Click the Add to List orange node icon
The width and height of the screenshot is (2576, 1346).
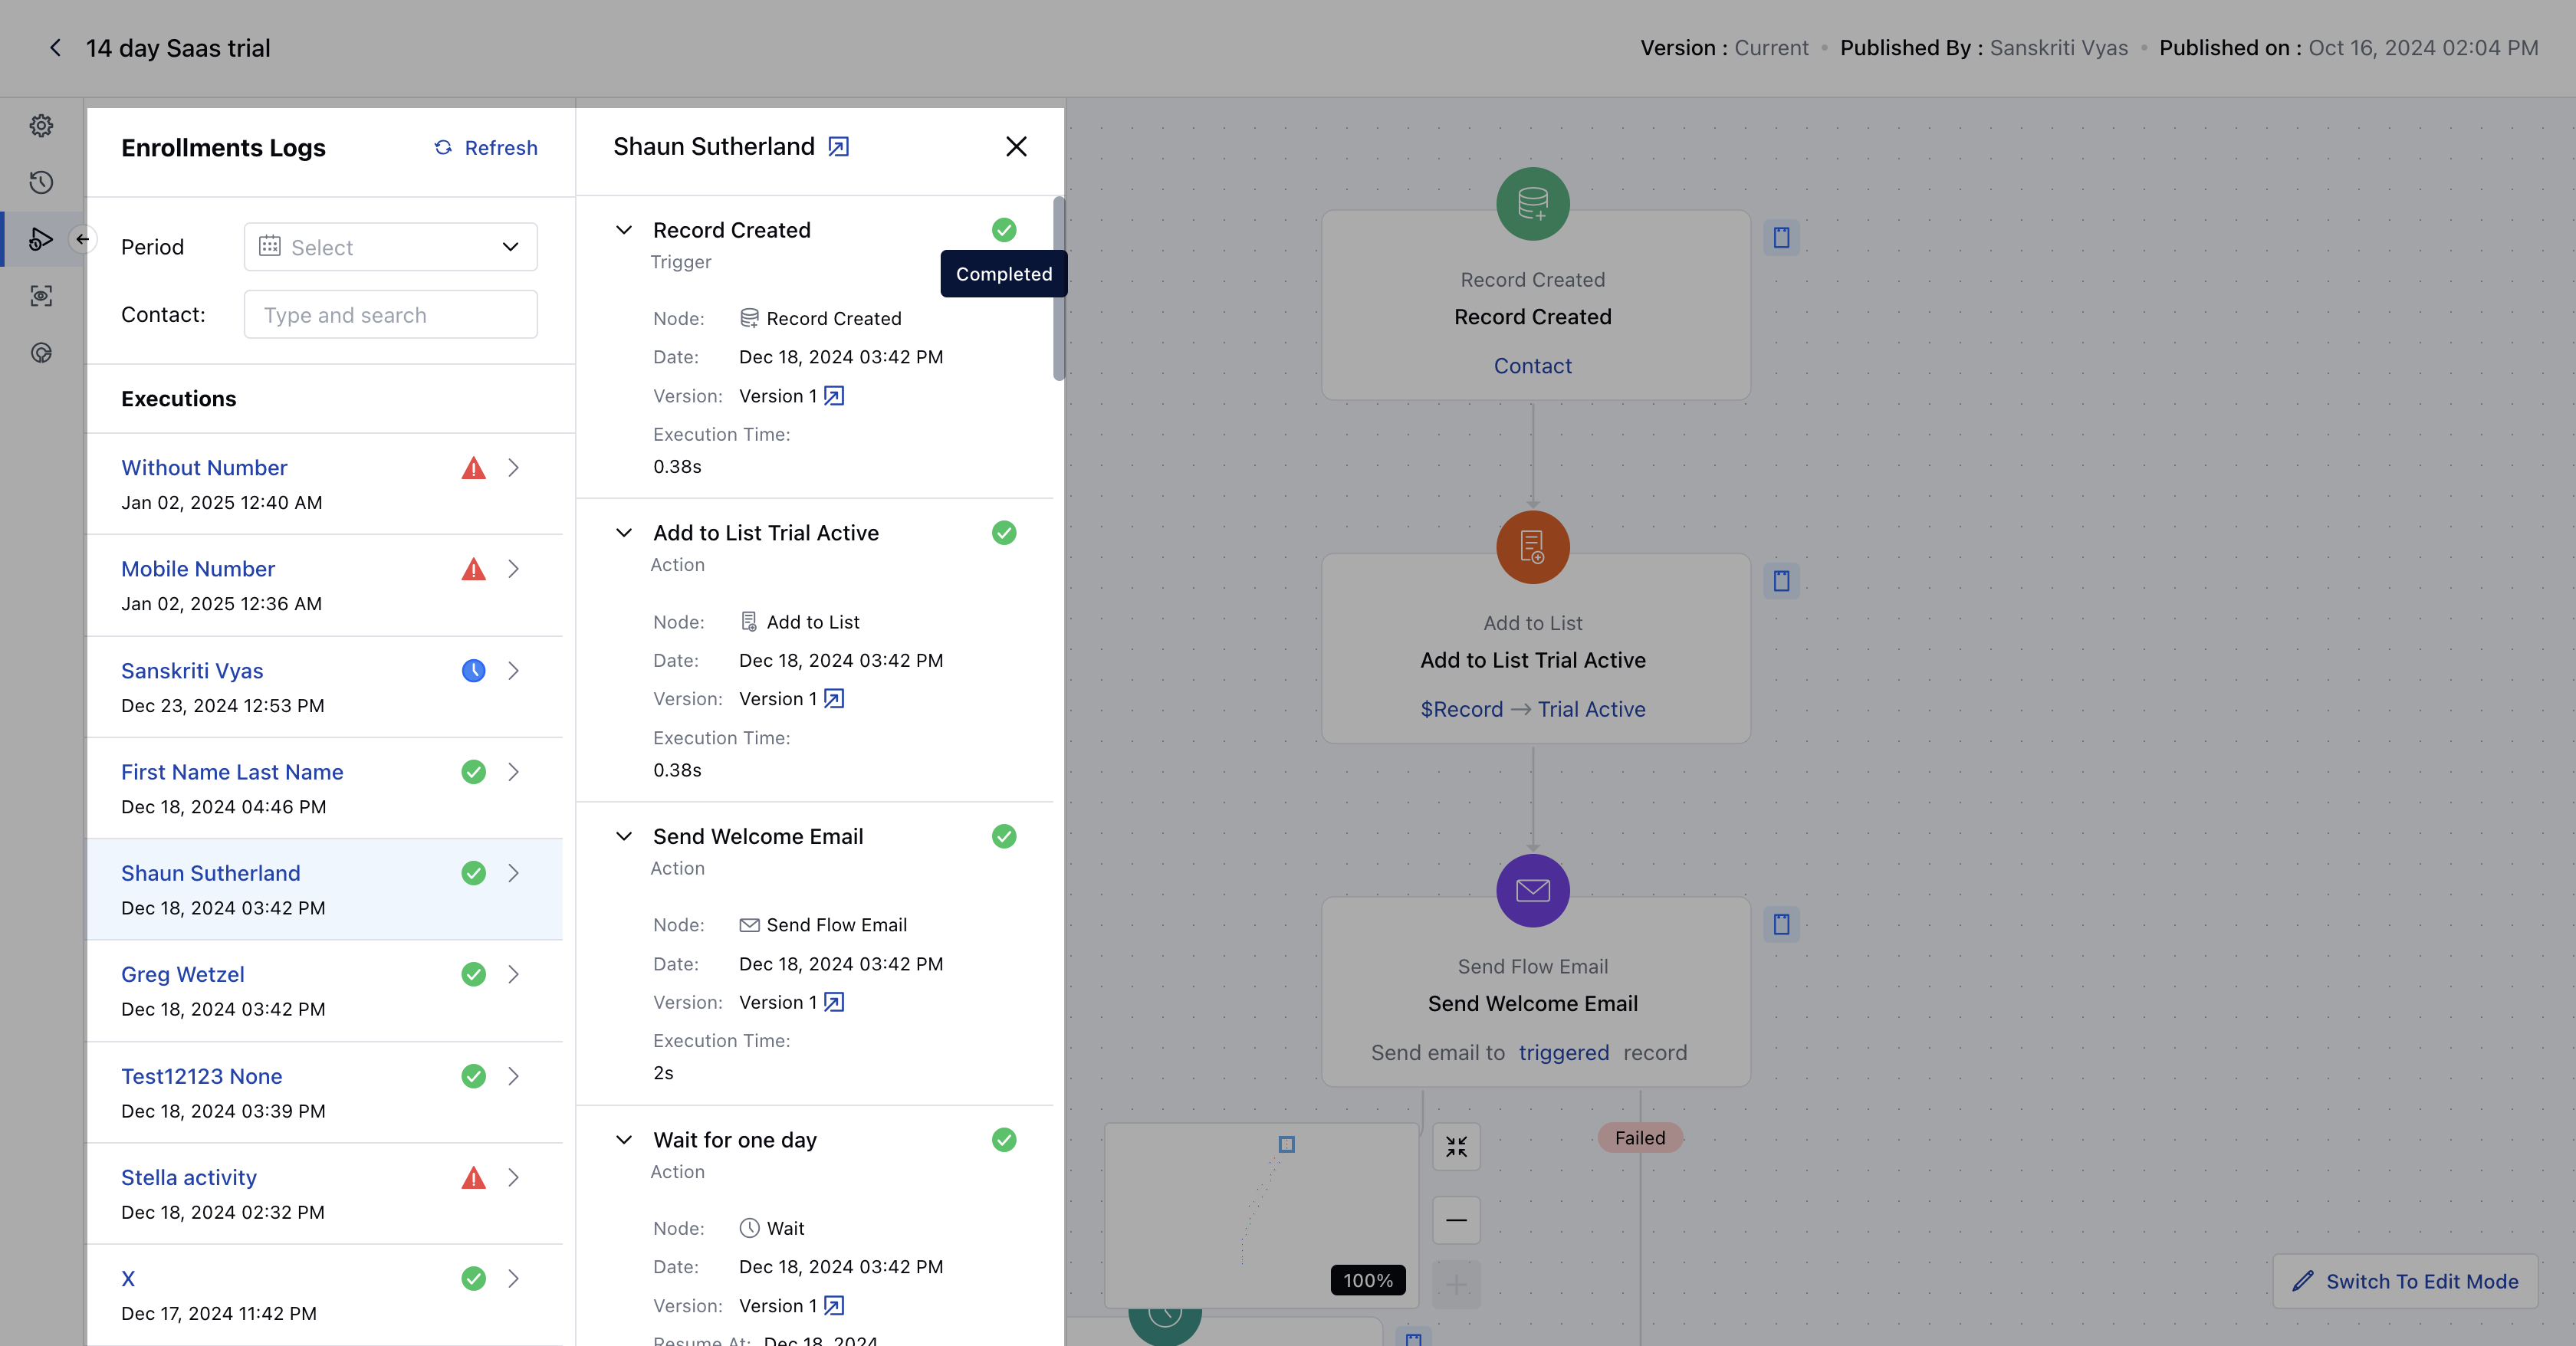click(1532, 547)
